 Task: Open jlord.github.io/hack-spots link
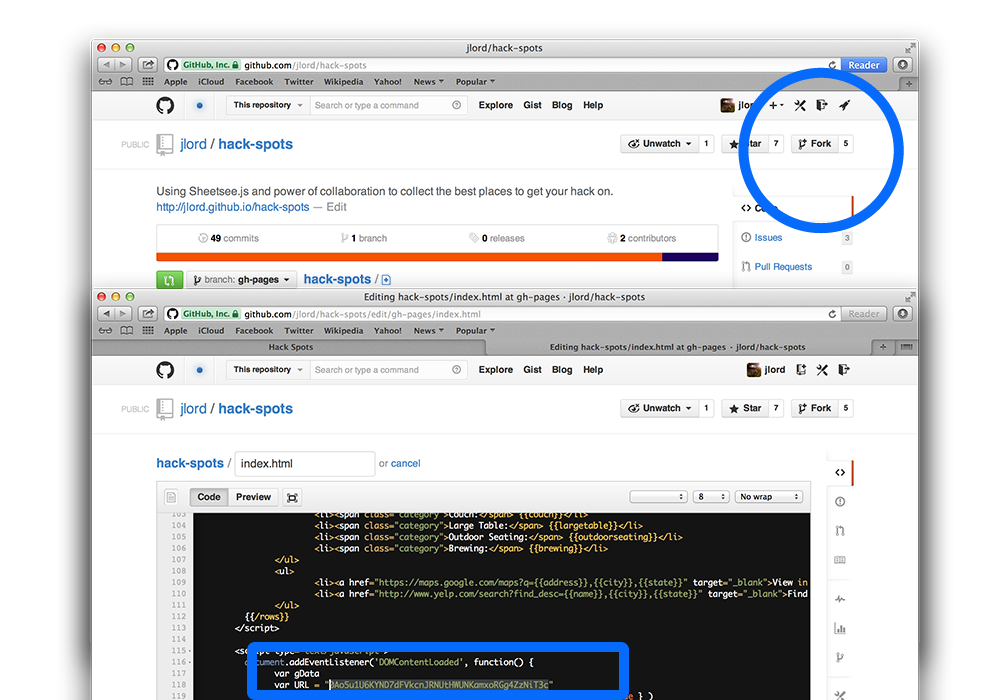(x=233, y=207)
